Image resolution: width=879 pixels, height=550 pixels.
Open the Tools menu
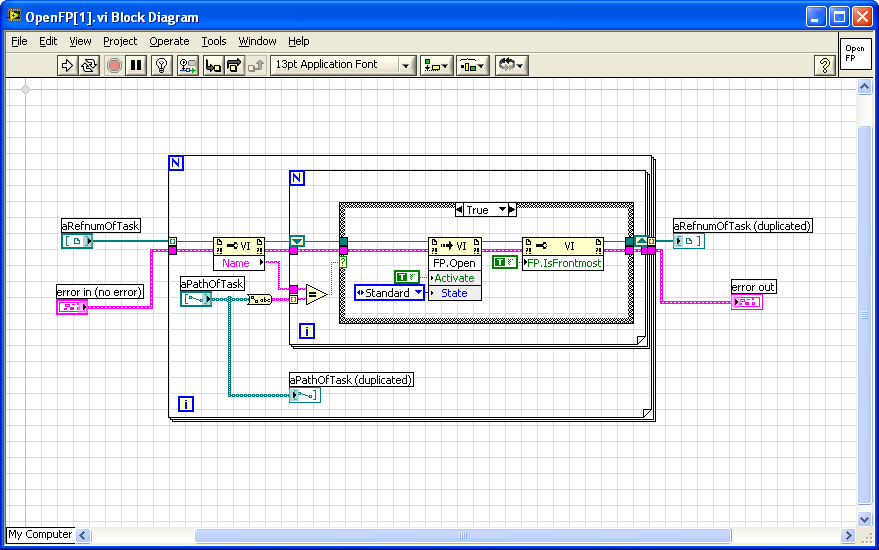214,41
